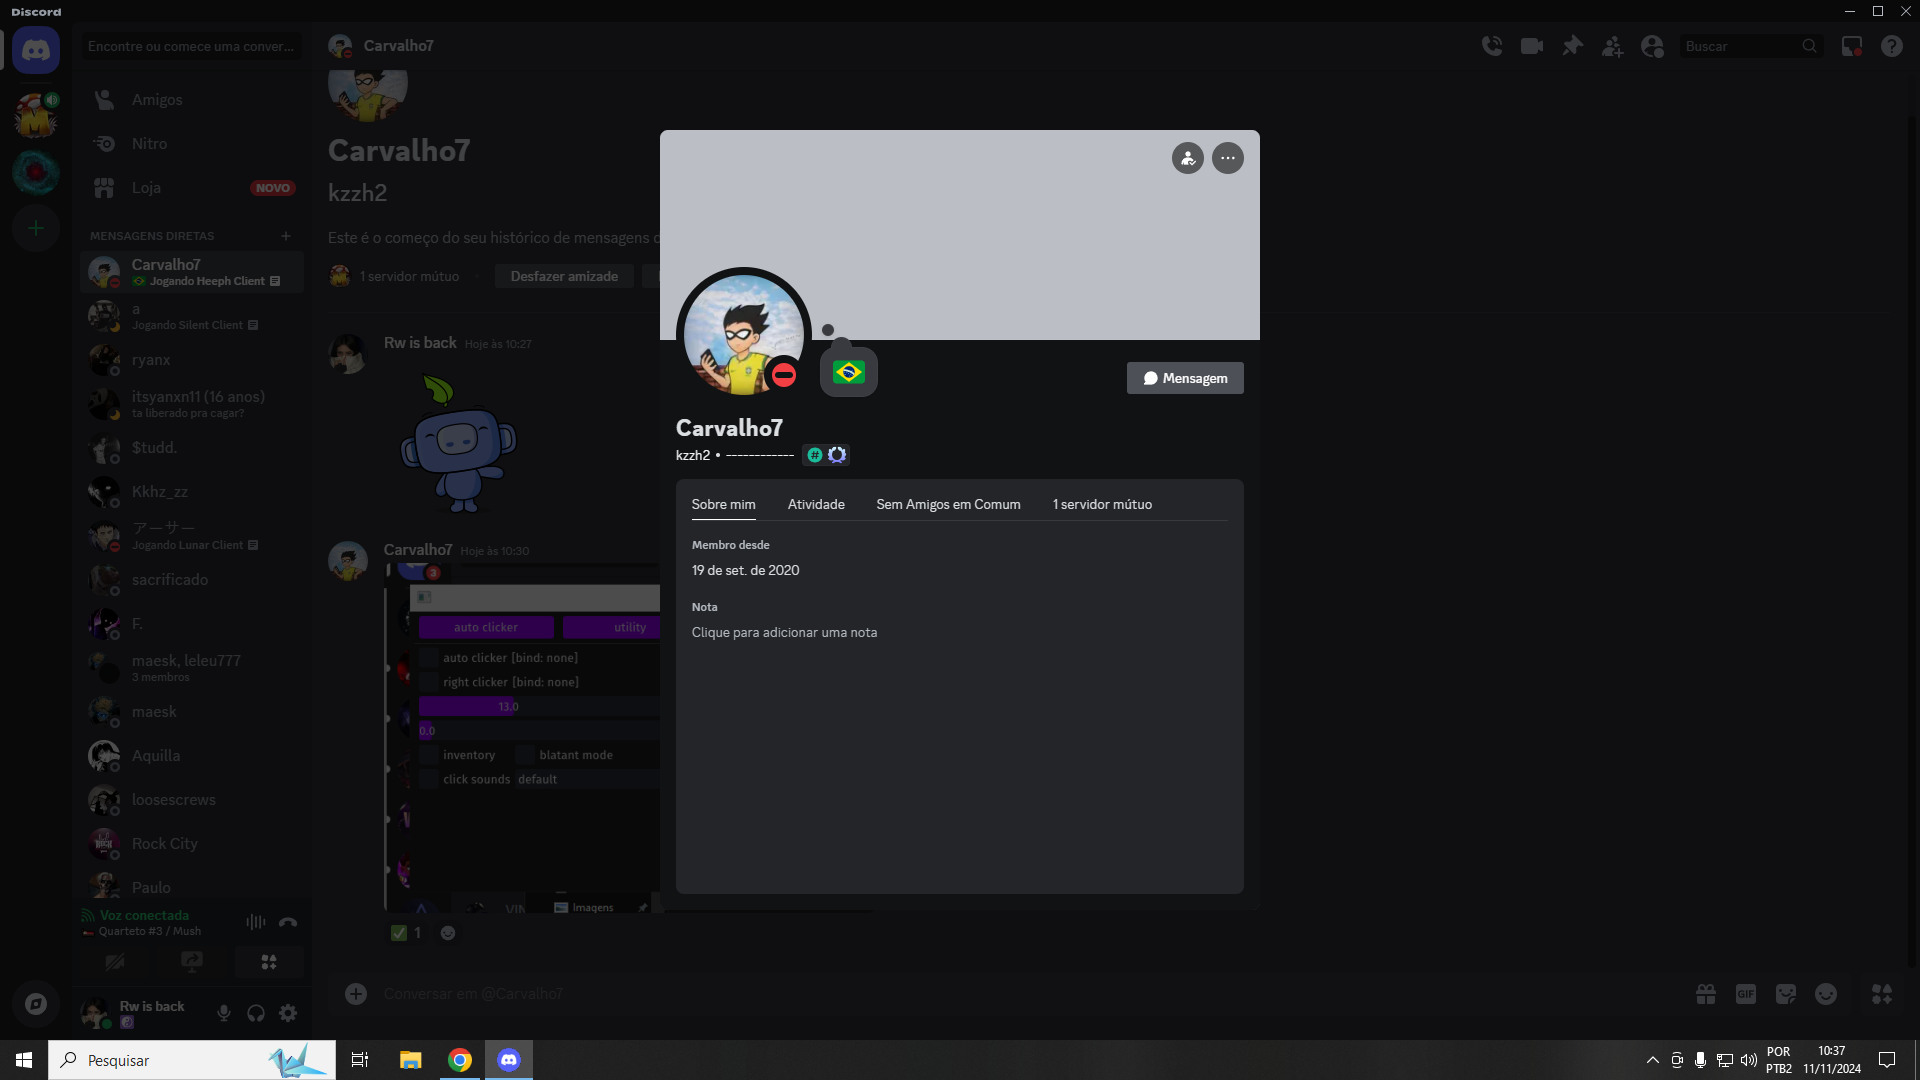
Task: Open the Windows Start menu
Action: 24,1060
